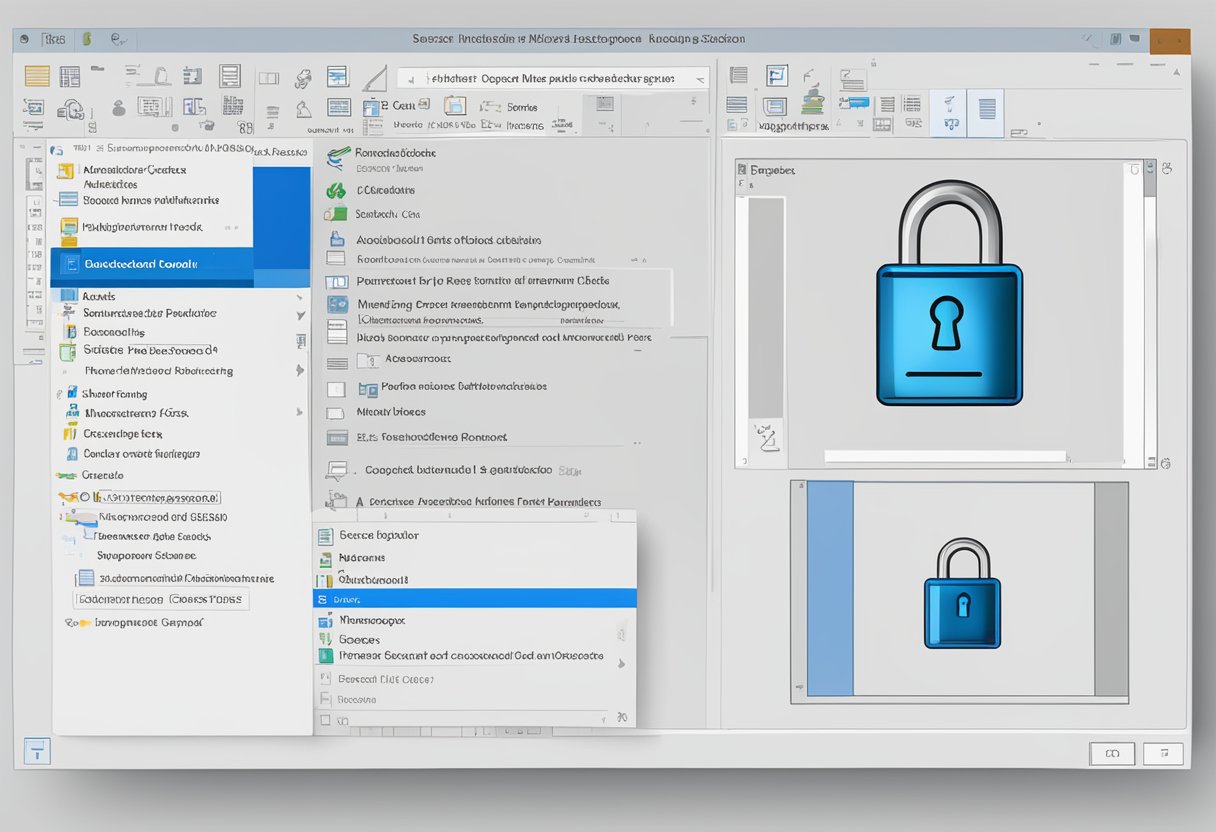Expand the right-pointing chevron on the Agents row
Screen dimensions: 1216x832
click(299, 294)
